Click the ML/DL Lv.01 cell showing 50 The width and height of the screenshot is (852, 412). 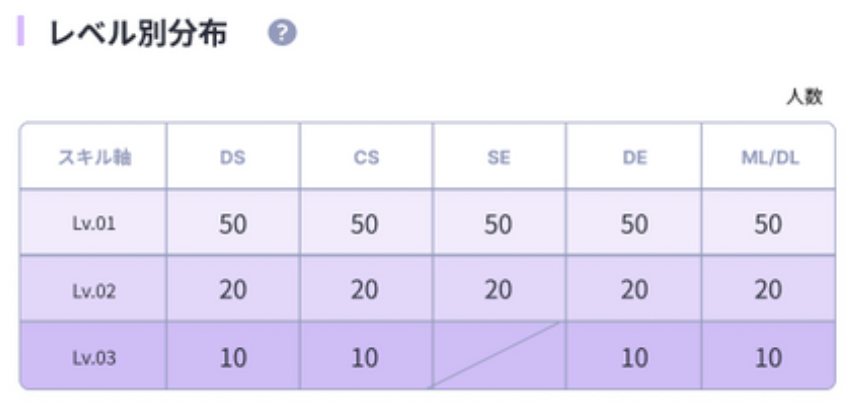[768, 223]
